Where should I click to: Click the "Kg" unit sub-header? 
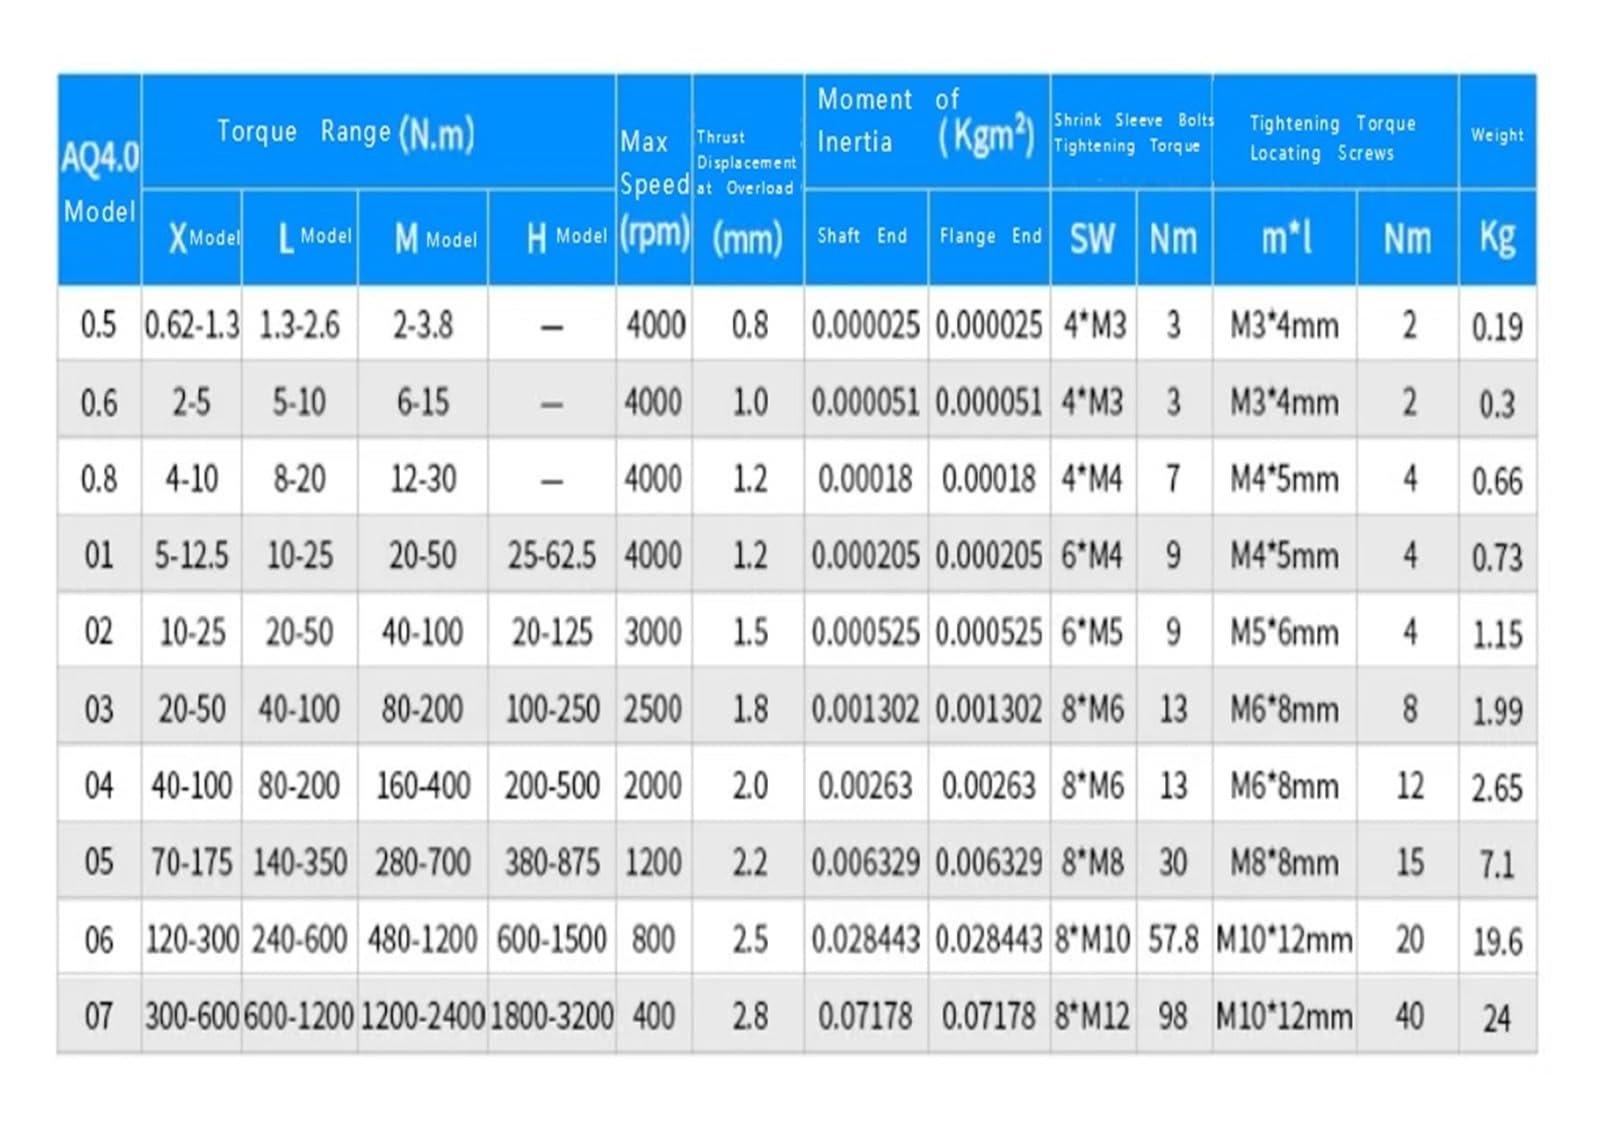[1497, 238]
